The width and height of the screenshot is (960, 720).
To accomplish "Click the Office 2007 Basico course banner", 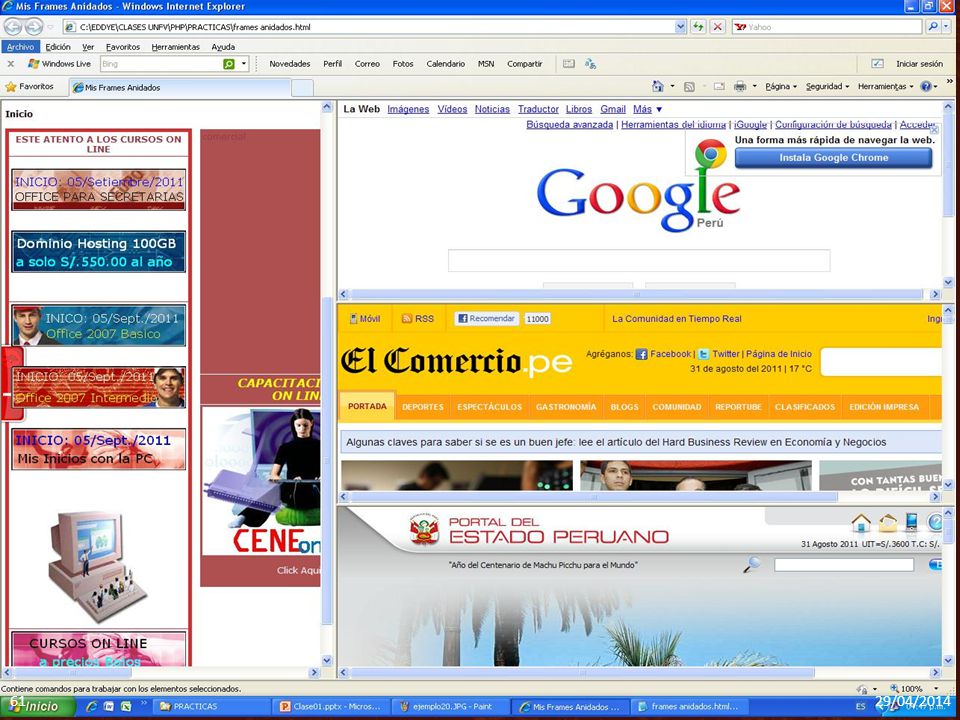I will 99,325.
